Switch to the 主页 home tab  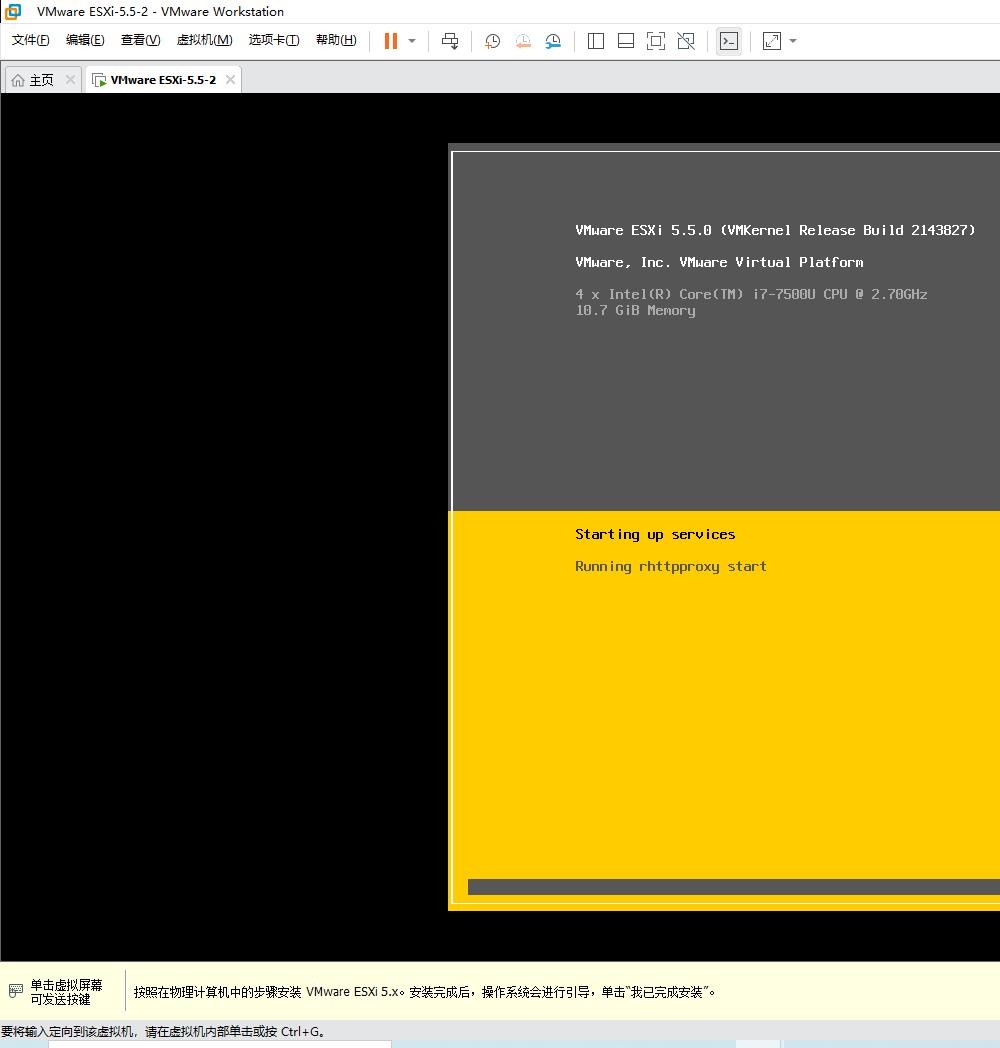click(34, 80)
